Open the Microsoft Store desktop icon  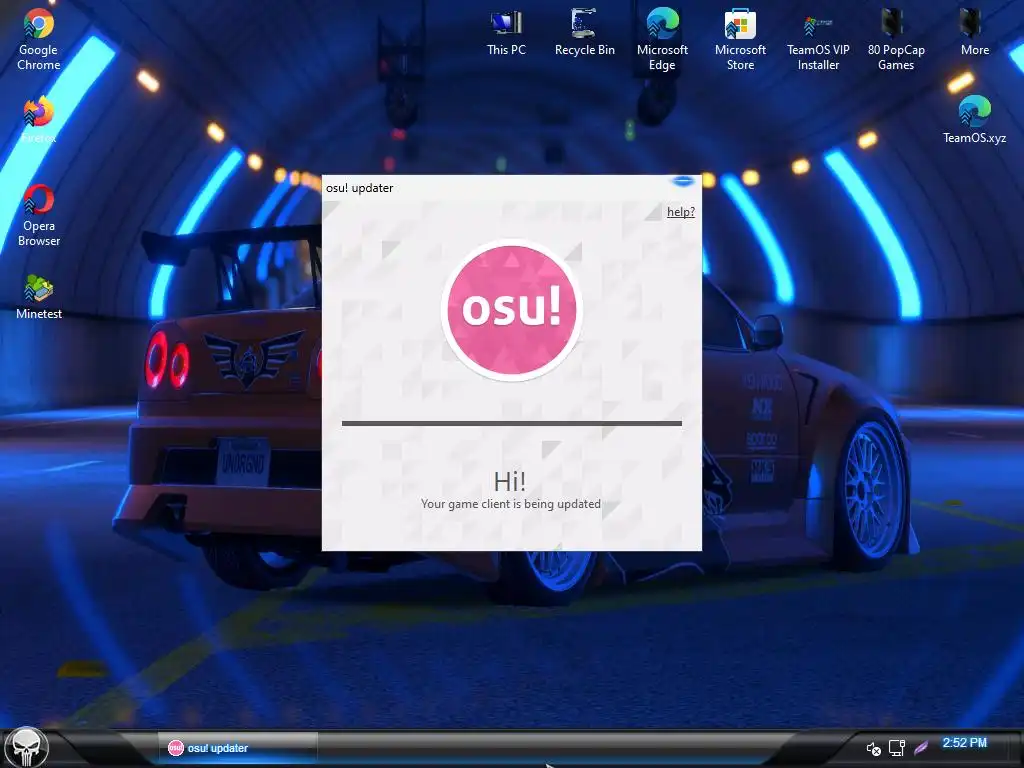tap(740, 39)
